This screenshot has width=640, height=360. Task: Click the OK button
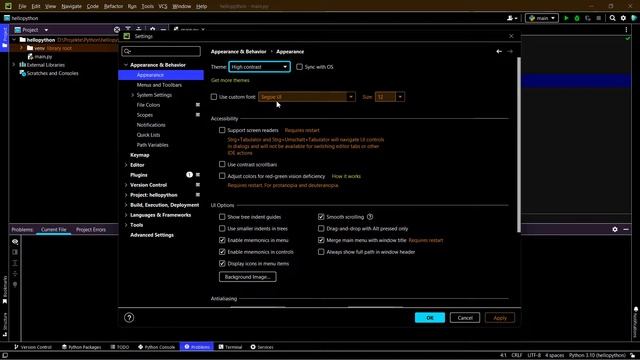[430, 318]
